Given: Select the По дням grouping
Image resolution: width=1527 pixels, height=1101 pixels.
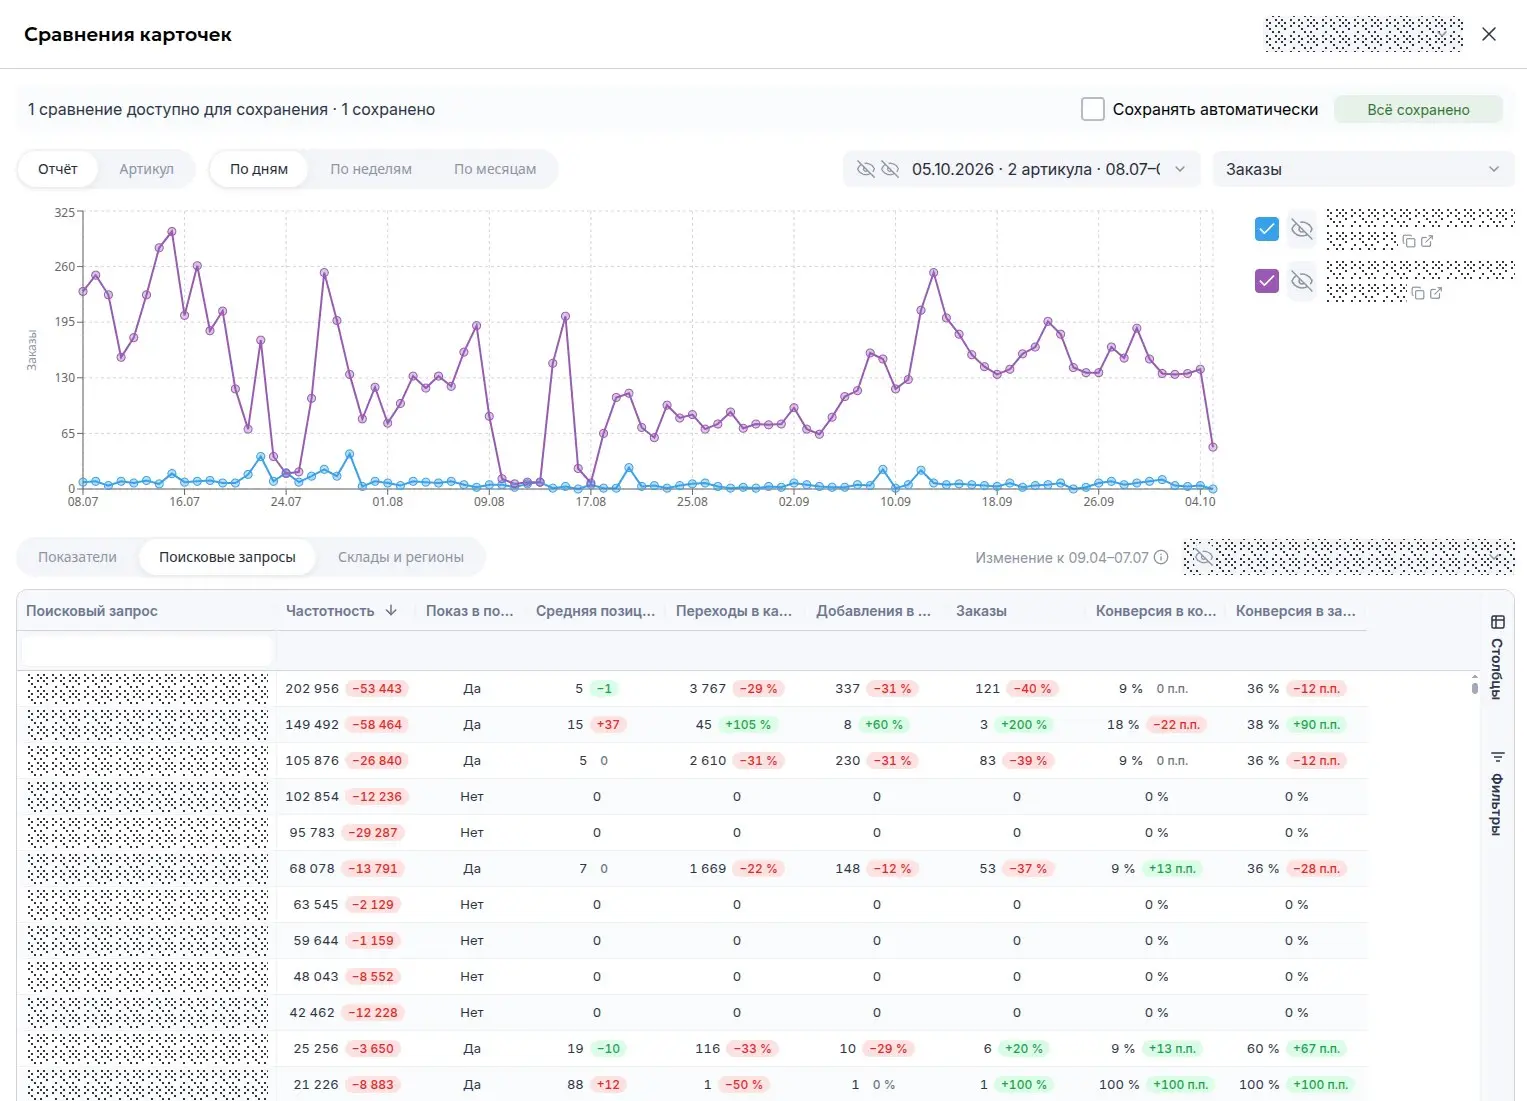Looking at the screenshot, I should pos(259,169).
